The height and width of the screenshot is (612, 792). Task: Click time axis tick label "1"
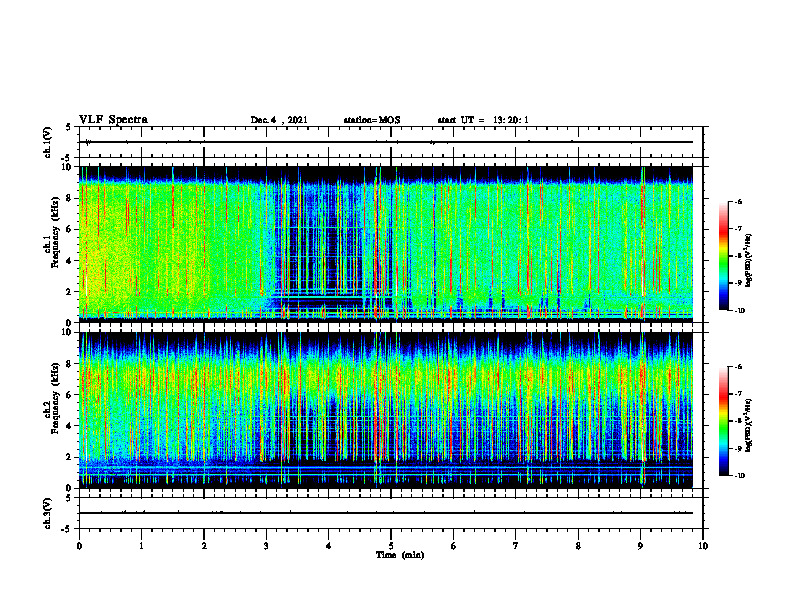[141, 546]
